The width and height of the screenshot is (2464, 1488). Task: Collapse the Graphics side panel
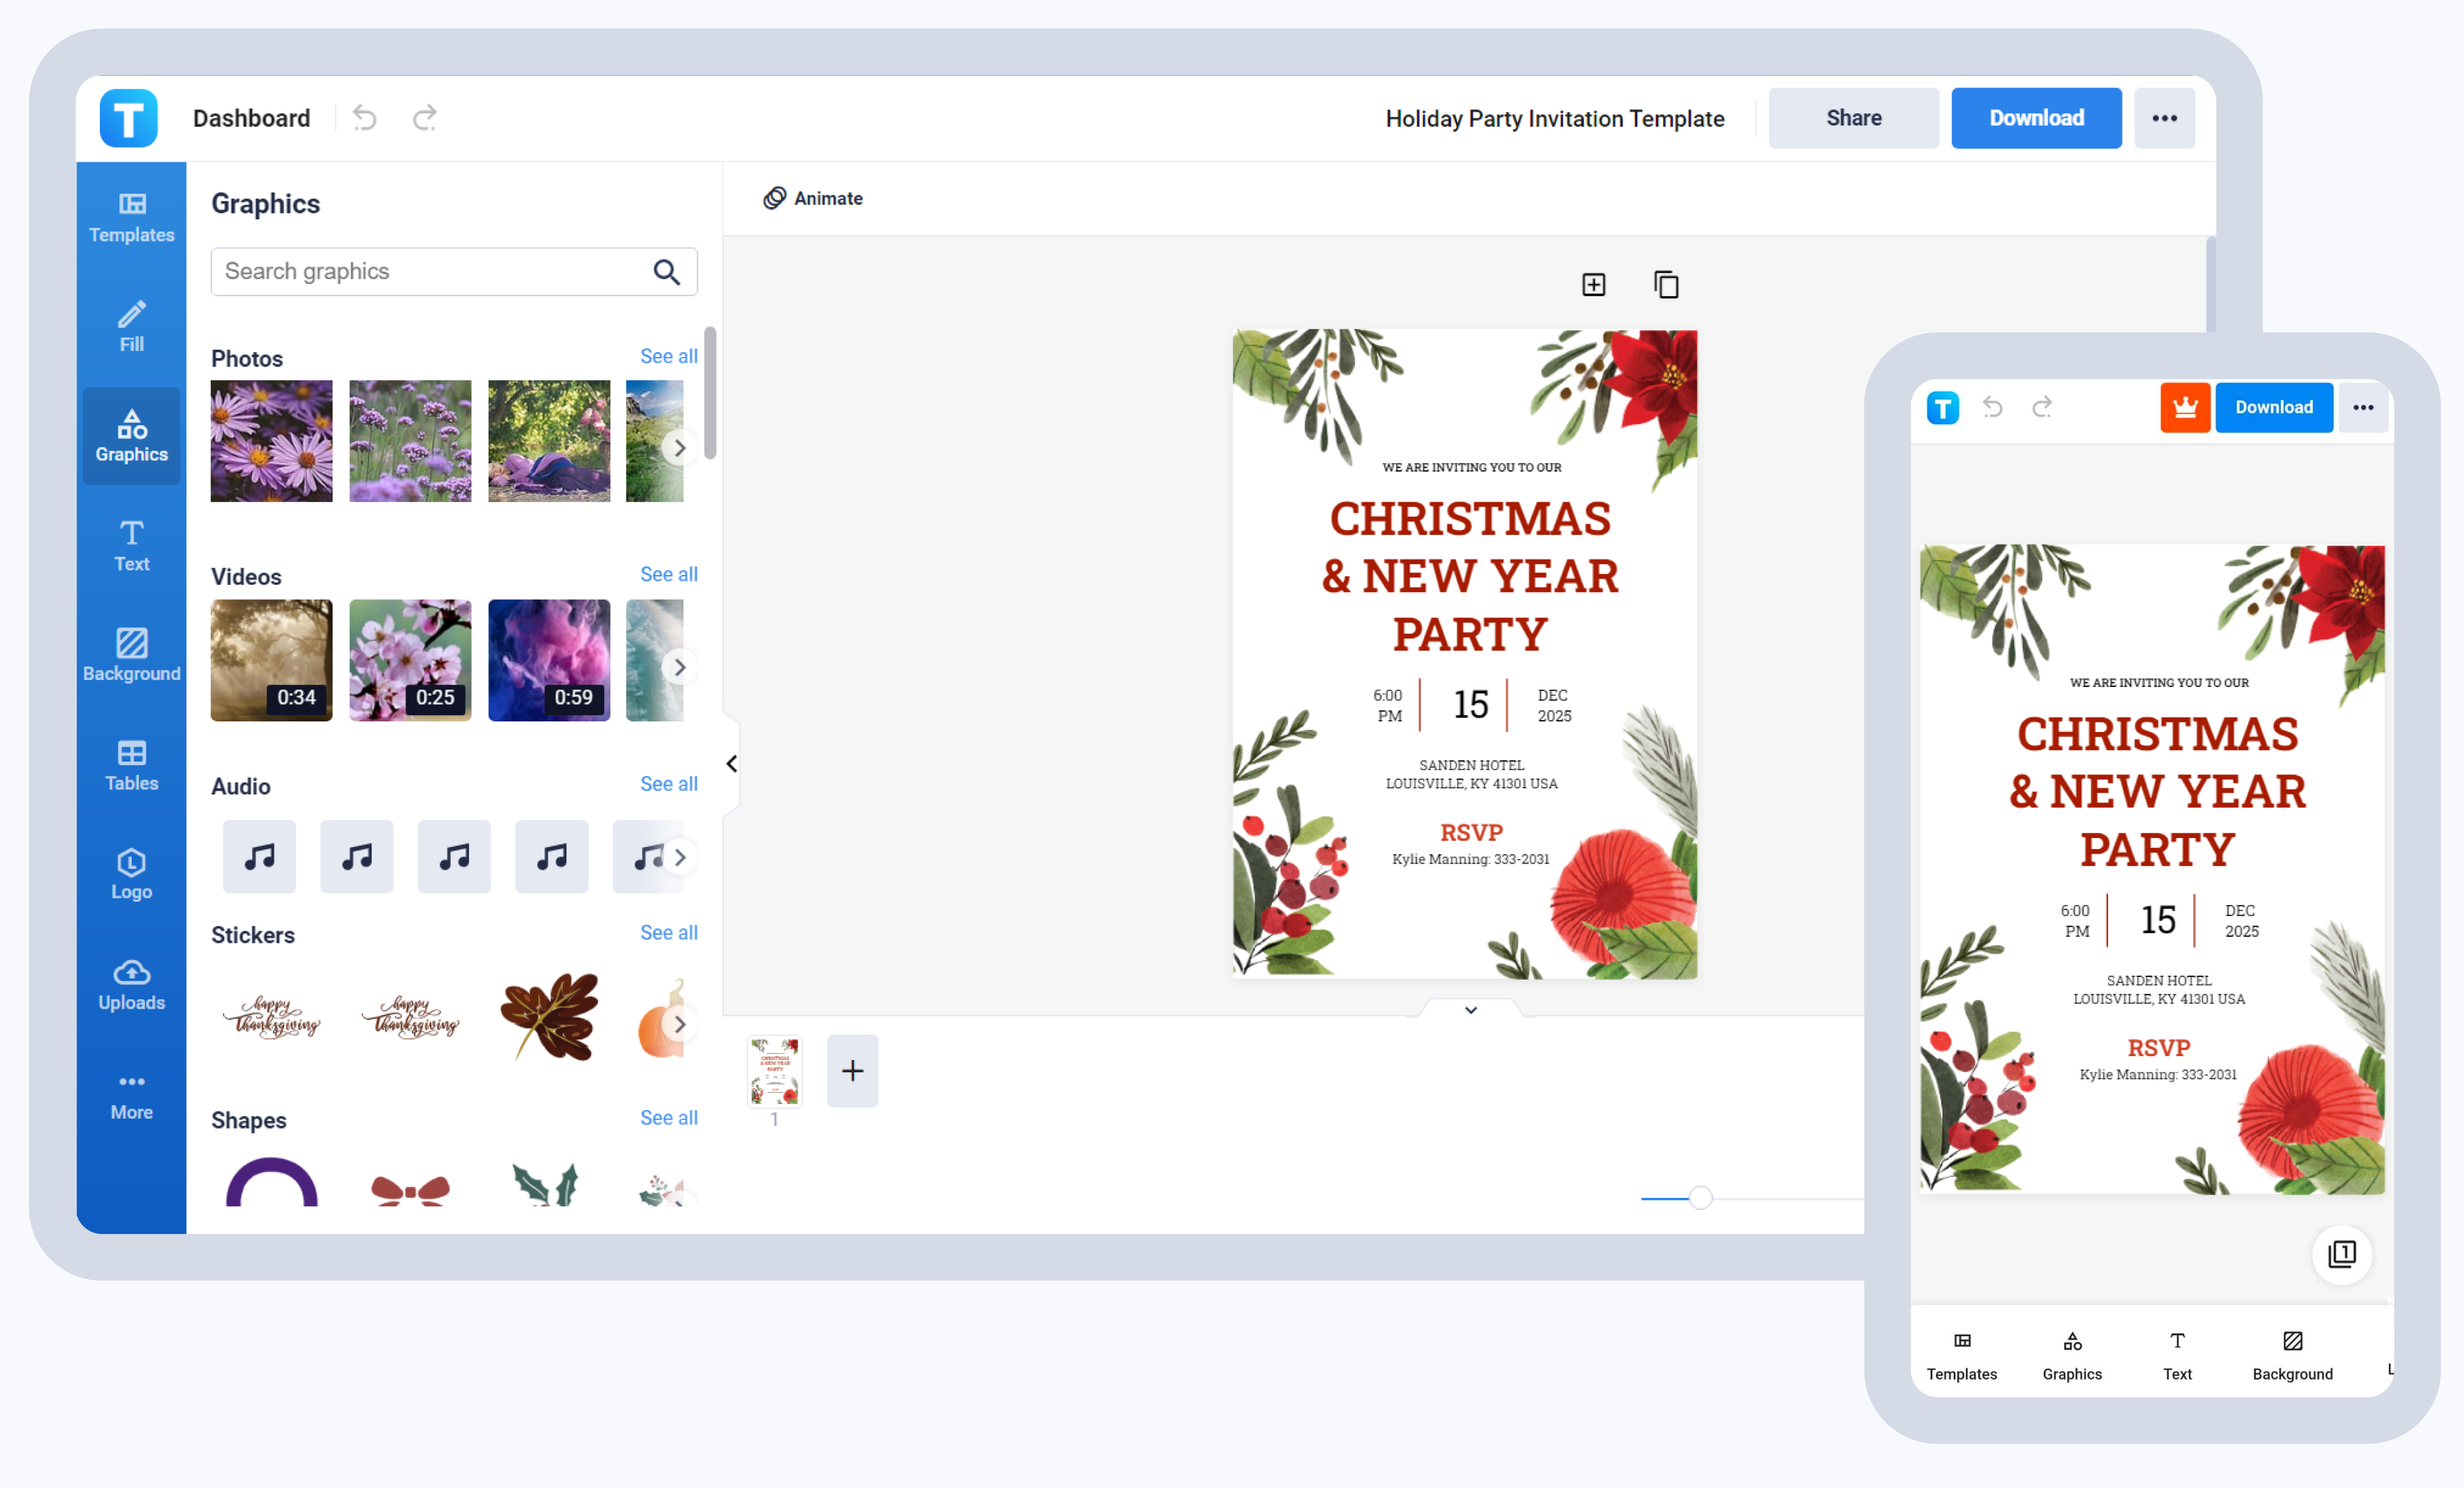[731, 763]
